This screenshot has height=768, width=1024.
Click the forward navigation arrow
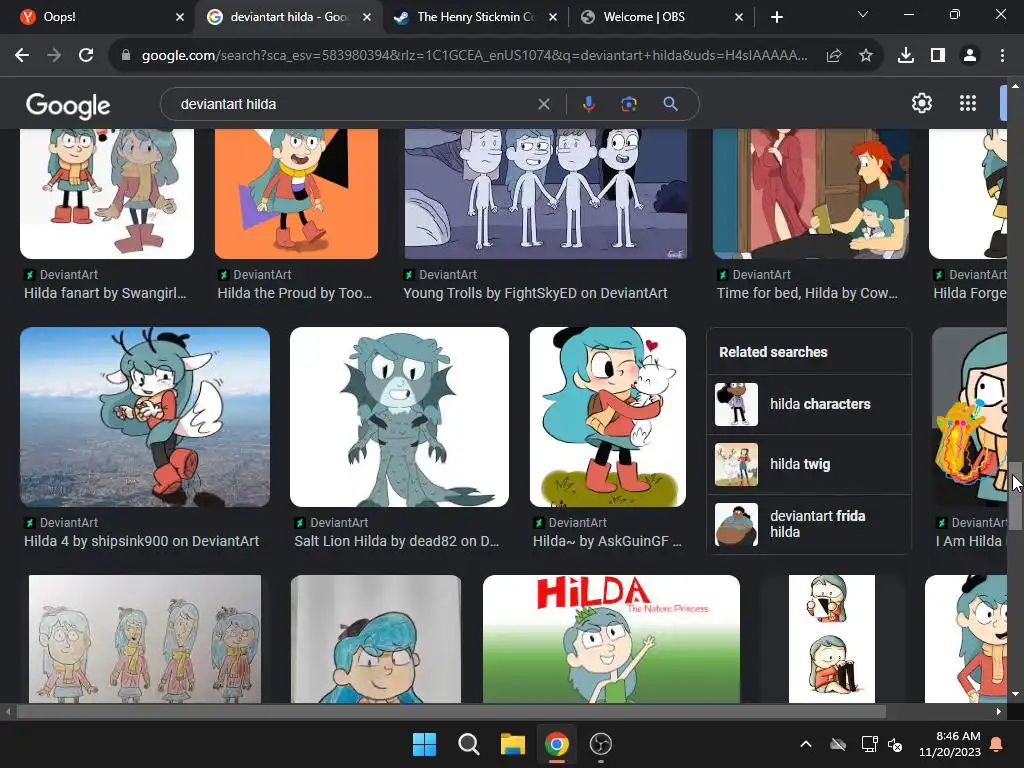click(54, 56)
